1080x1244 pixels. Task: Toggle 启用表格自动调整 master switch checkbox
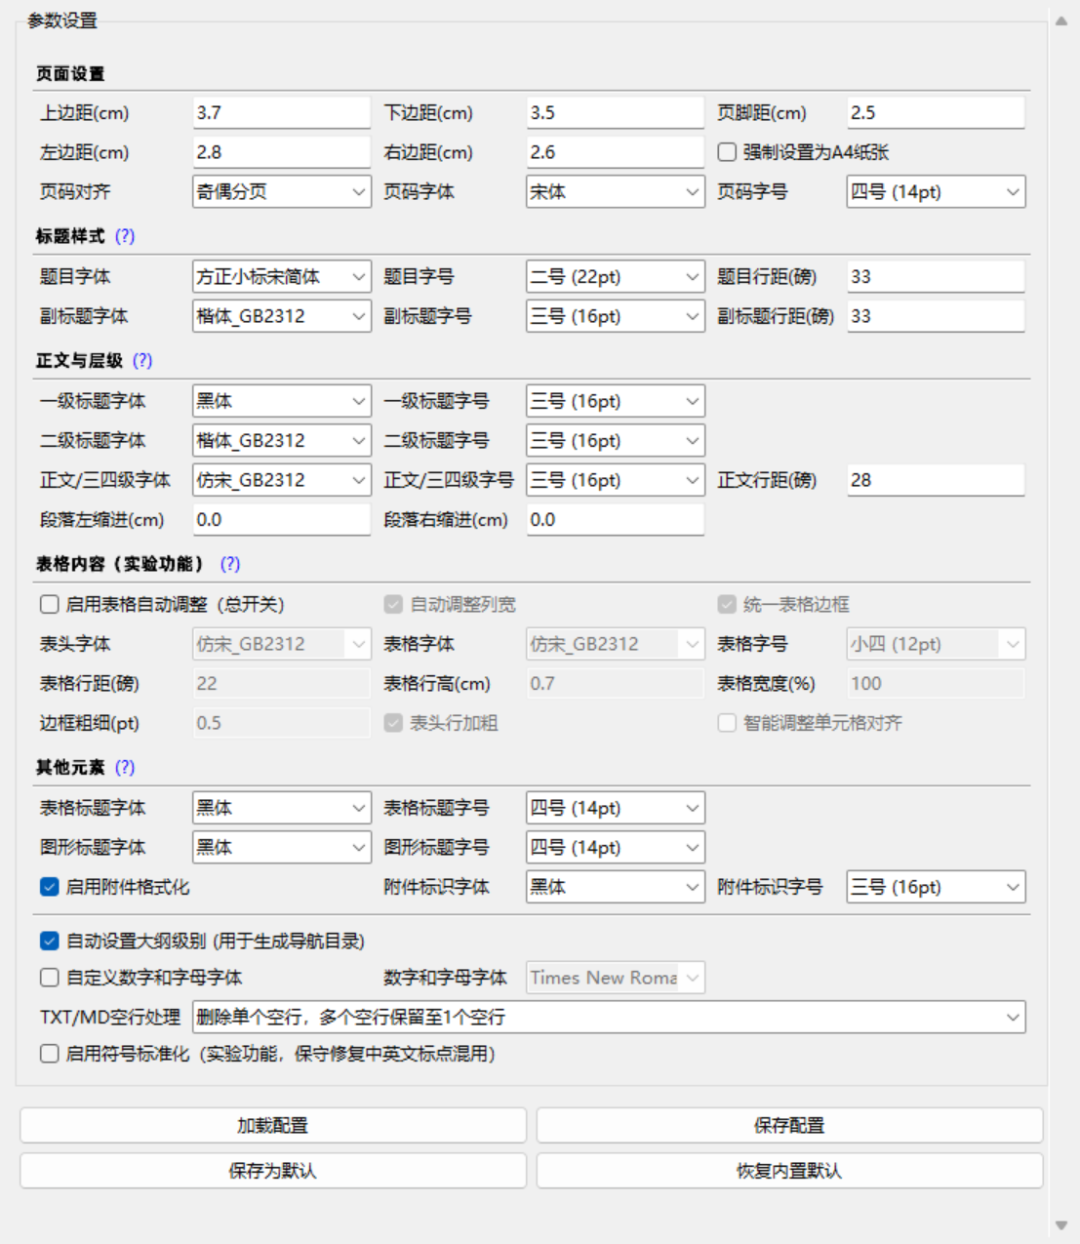[49, 604]
